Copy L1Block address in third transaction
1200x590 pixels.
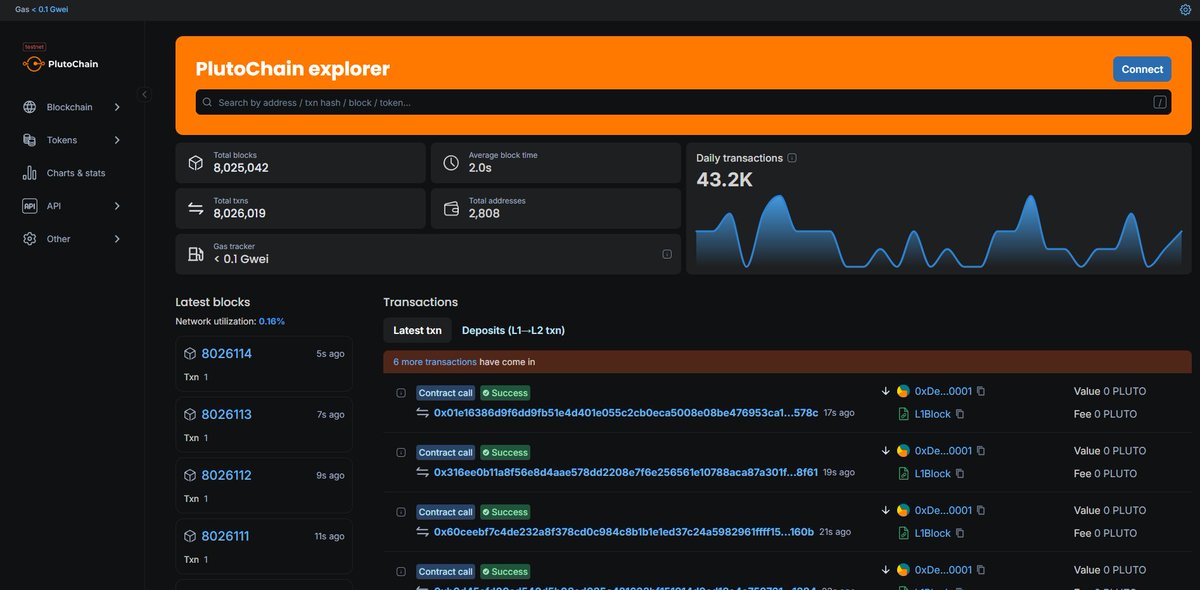960,533
